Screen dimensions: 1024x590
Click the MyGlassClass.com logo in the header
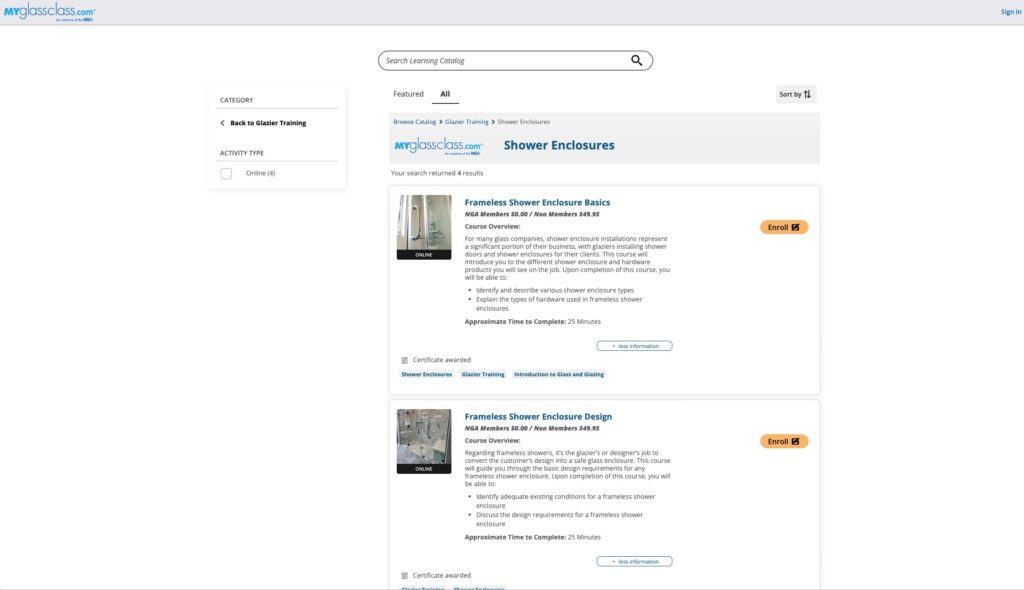click(49, 12)
